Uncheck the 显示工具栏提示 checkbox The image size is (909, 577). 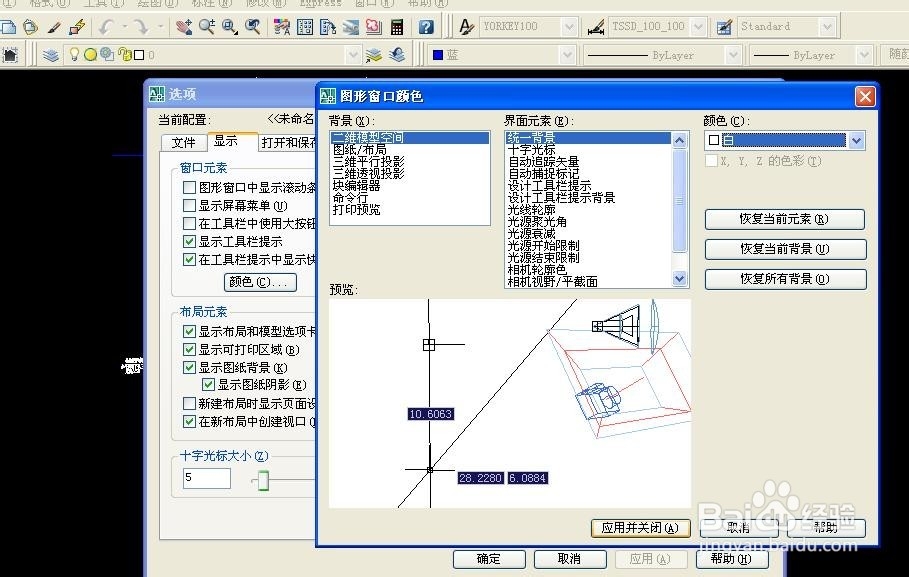[189, 241]
